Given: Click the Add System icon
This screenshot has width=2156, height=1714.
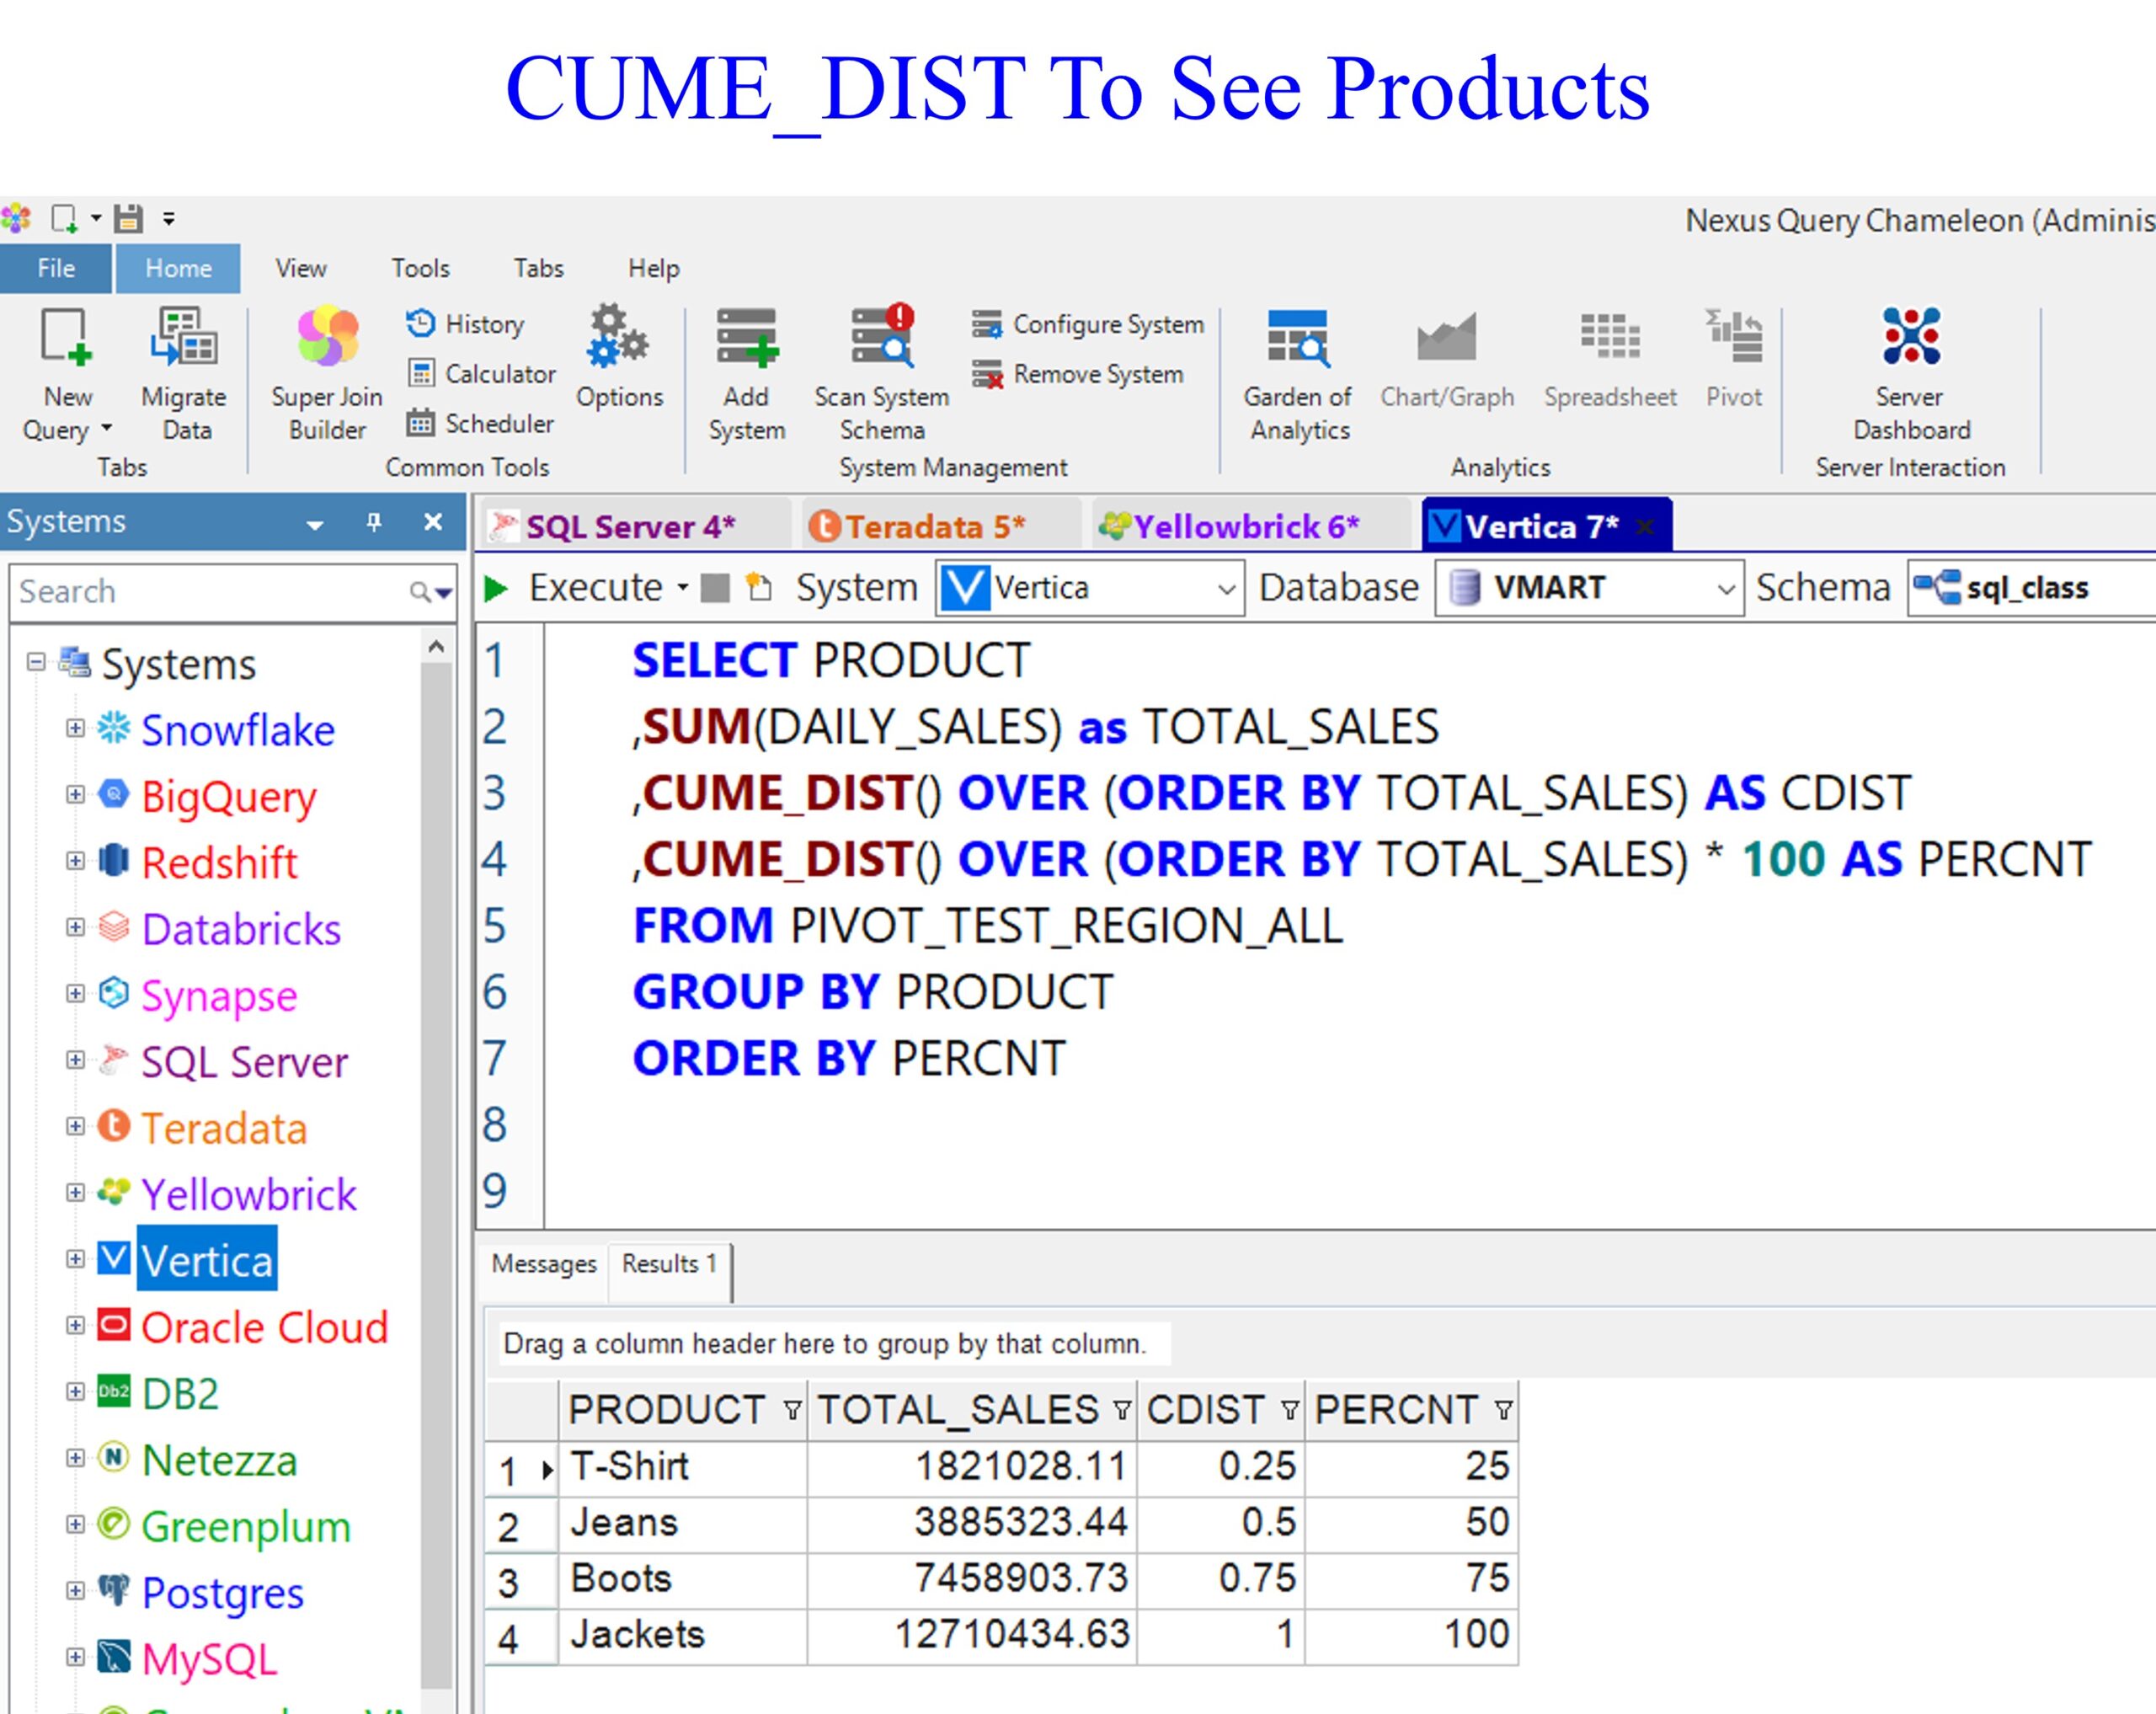Looking at the screenshot, I should 746,337.
